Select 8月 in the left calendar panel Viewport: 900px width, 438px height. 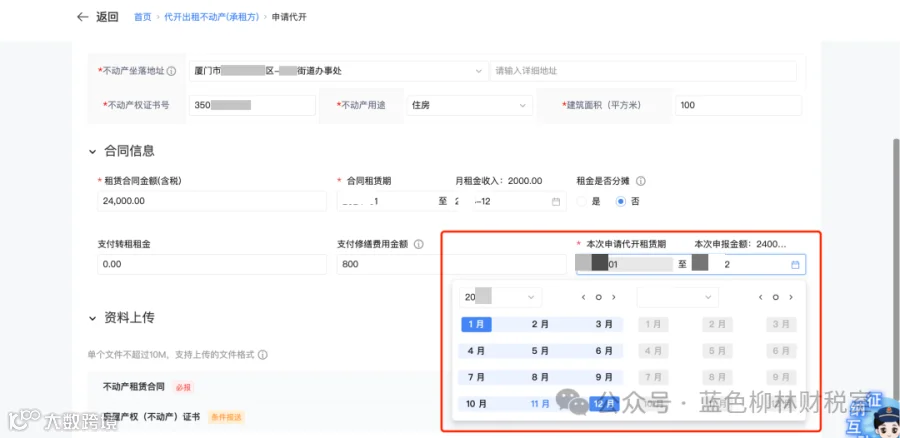coord(540,377)
